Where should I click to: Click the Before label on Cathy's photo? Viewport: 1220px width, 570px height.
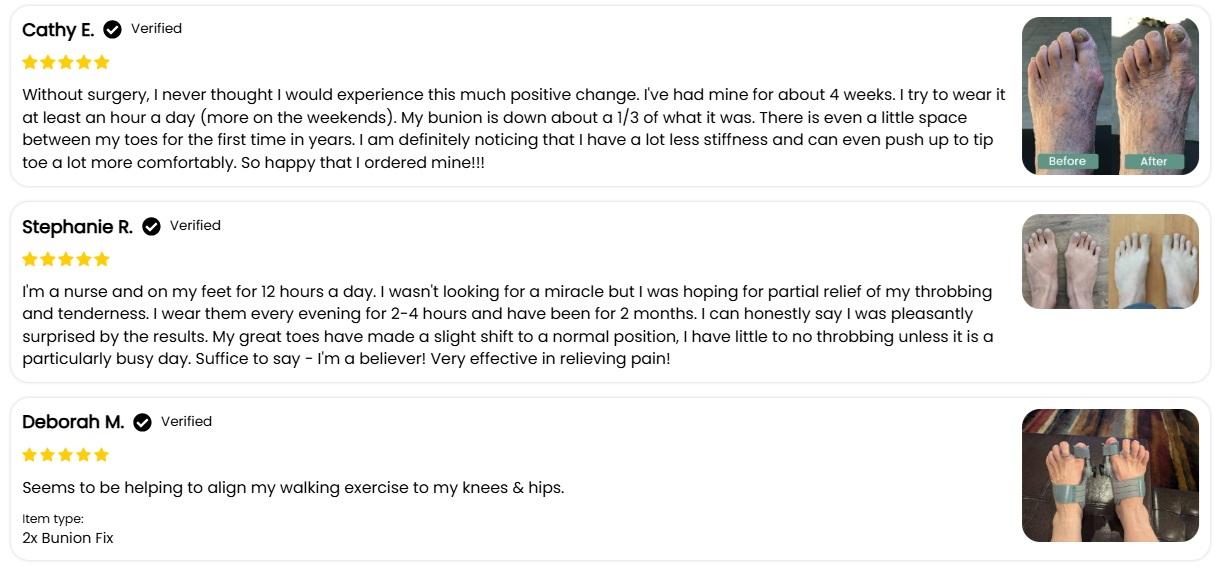[1067, 161]
